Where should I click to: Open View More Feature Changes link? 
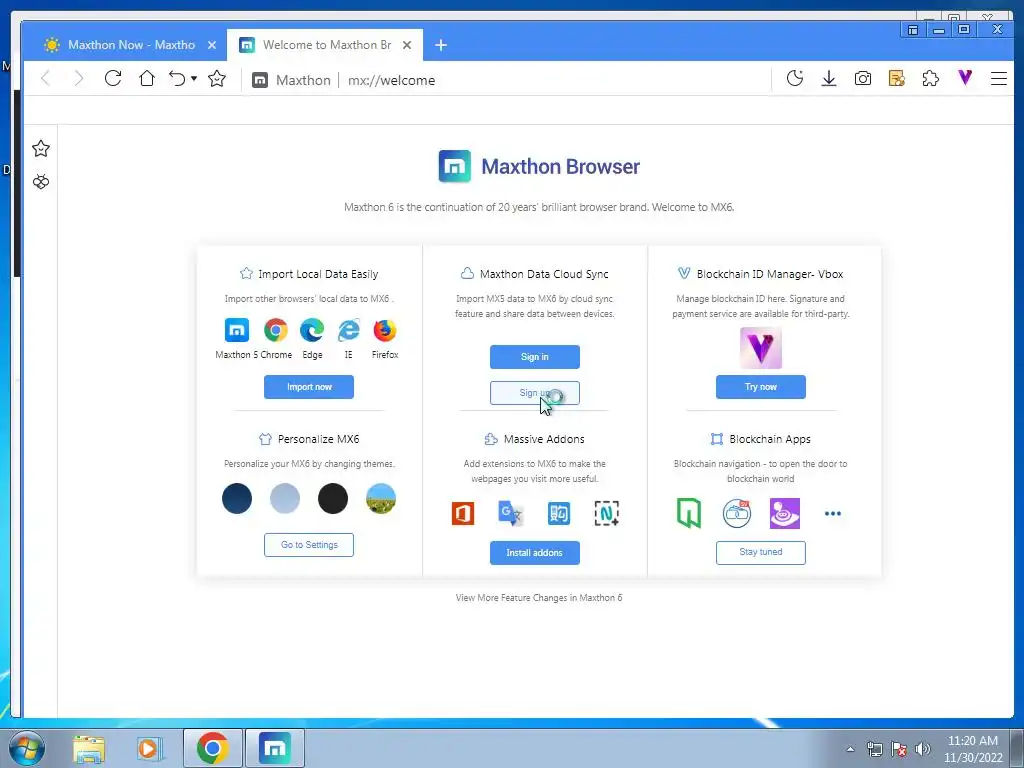tap(539, 598)
